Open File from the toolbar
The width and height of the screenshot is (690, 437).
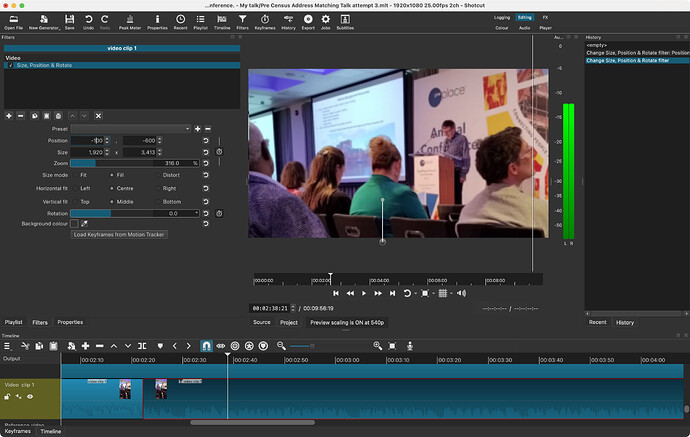pyautogui.click(x=14, y=22)
